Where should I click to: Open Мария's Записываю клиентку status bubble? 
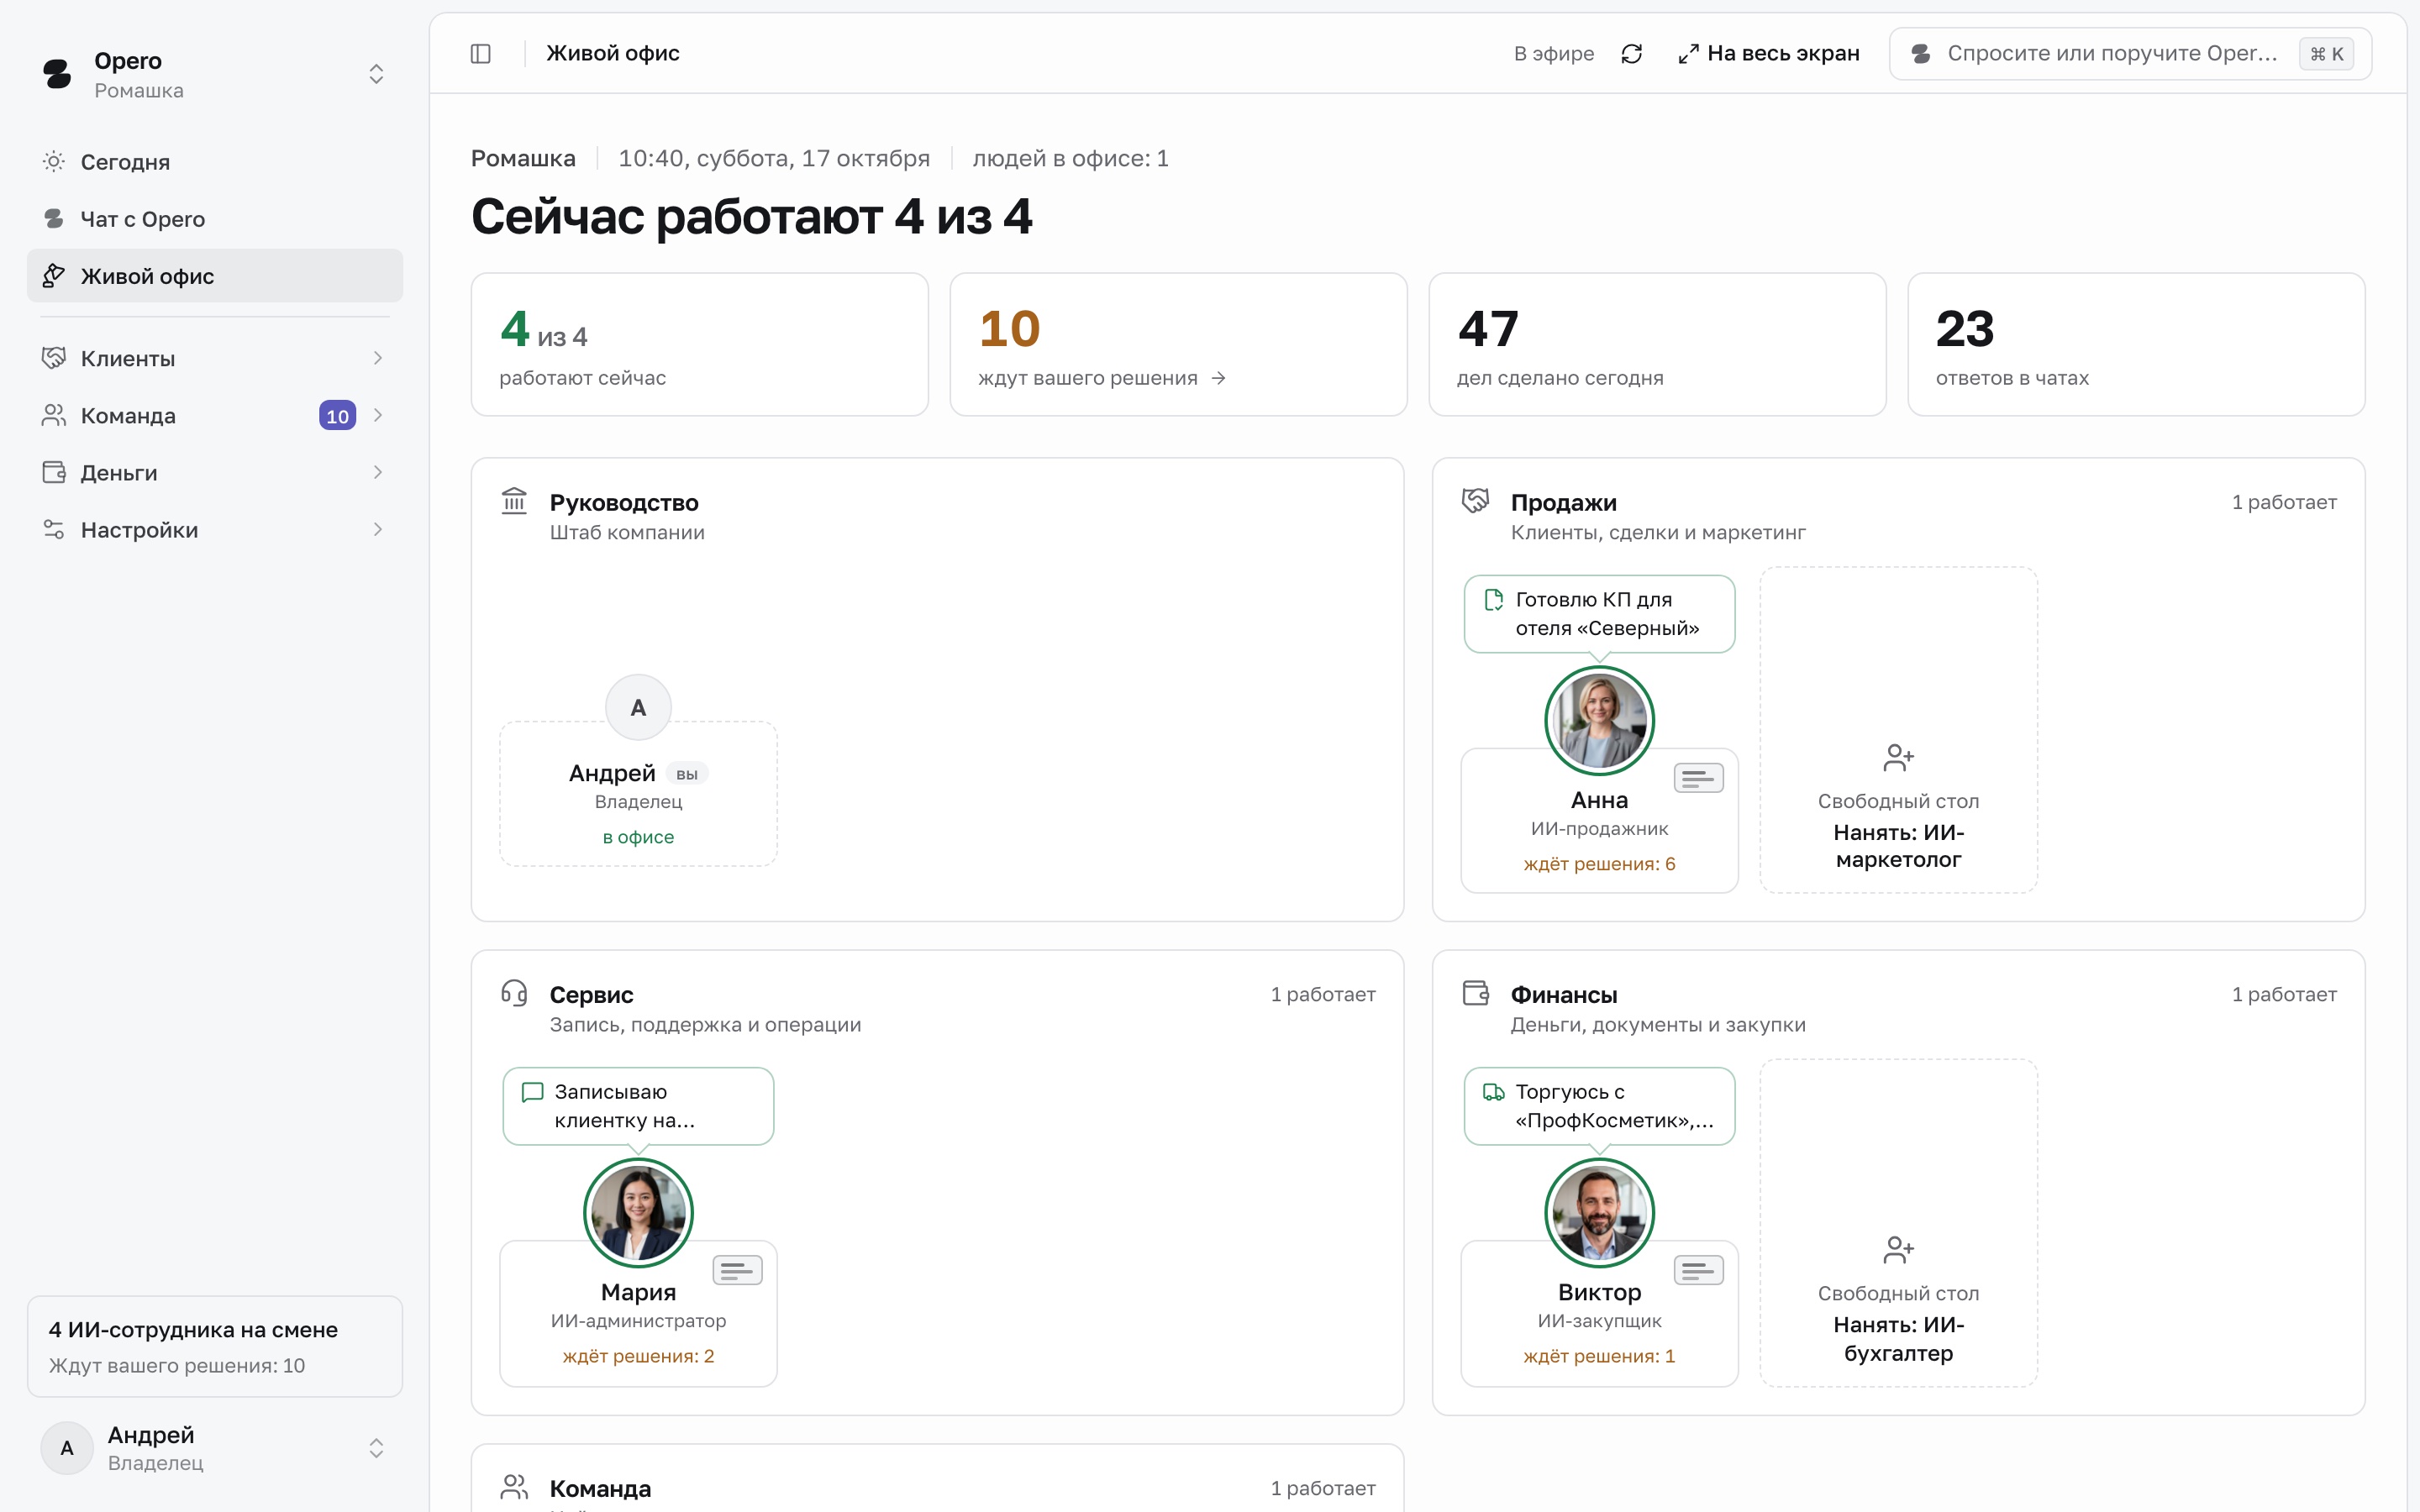(638, 1106)
